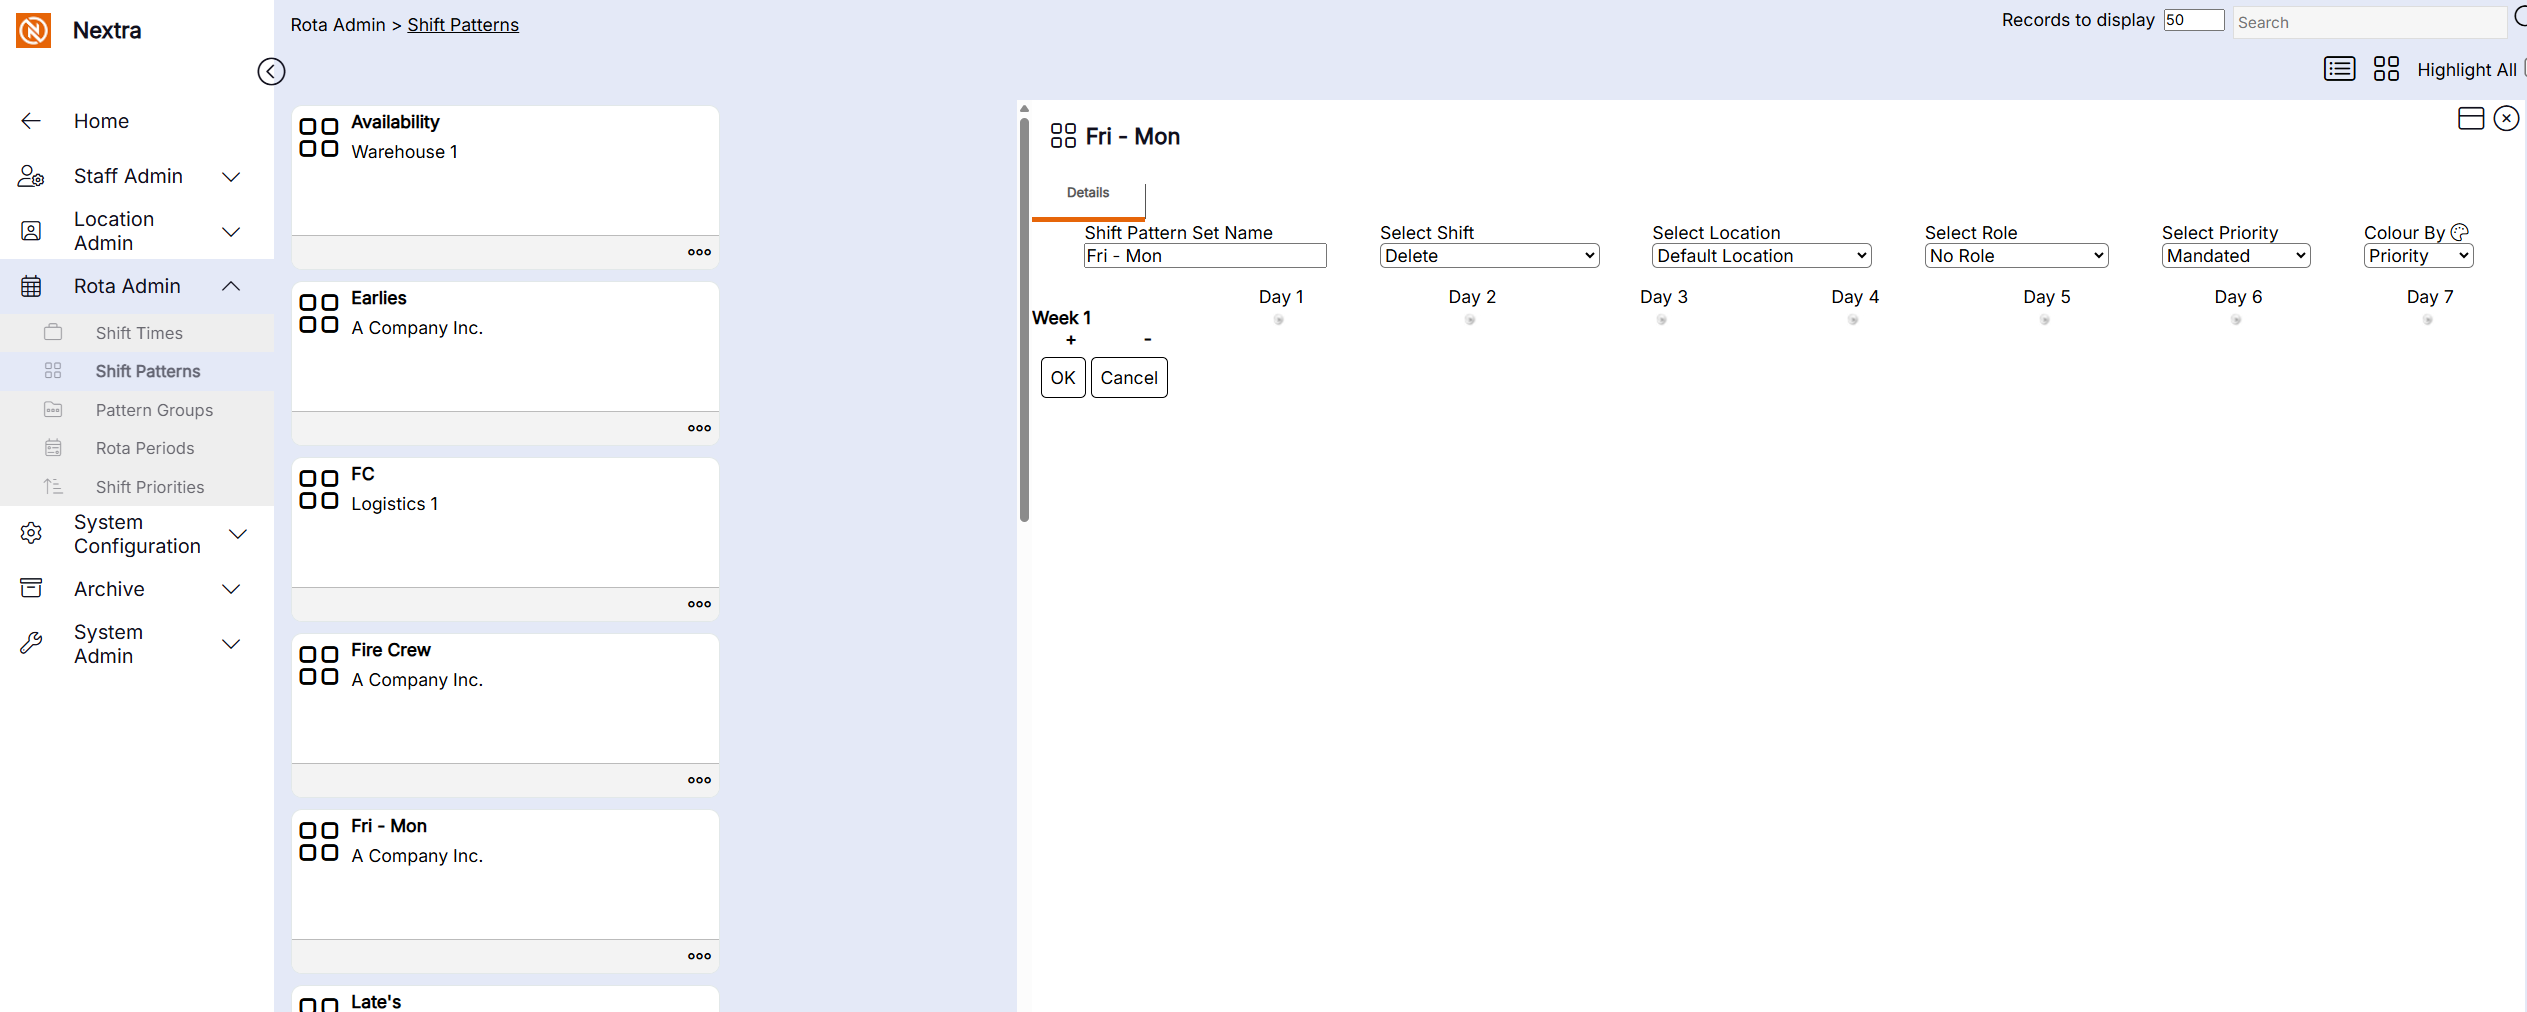Open the Select Location dropdown

click(1761, 256)
